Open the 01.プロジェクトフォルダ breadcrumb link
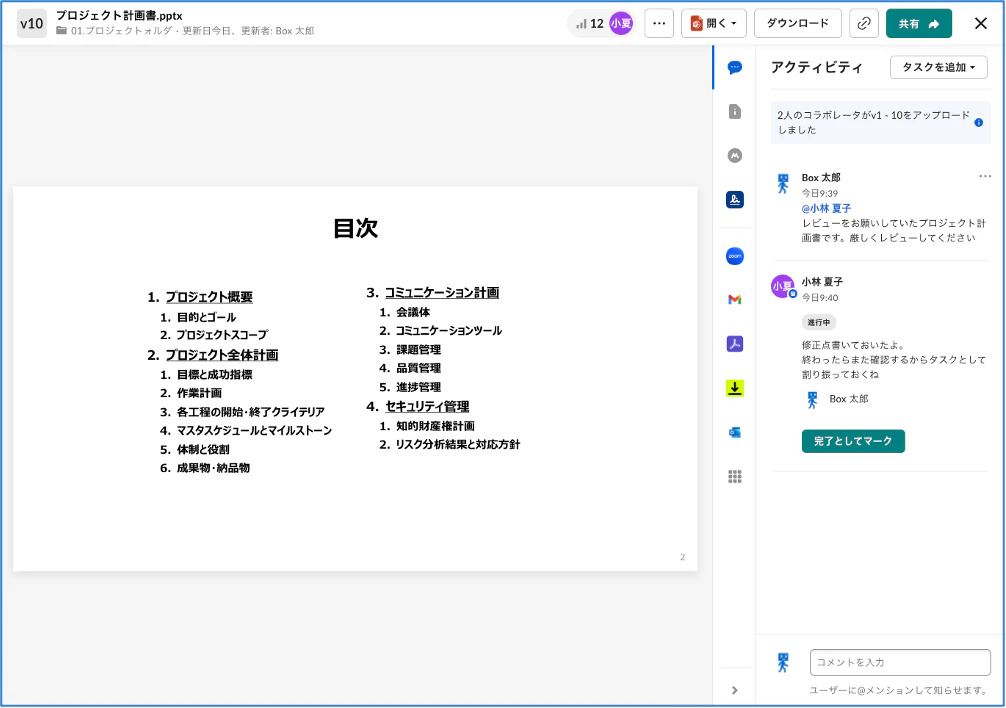 tap(121, 31)
